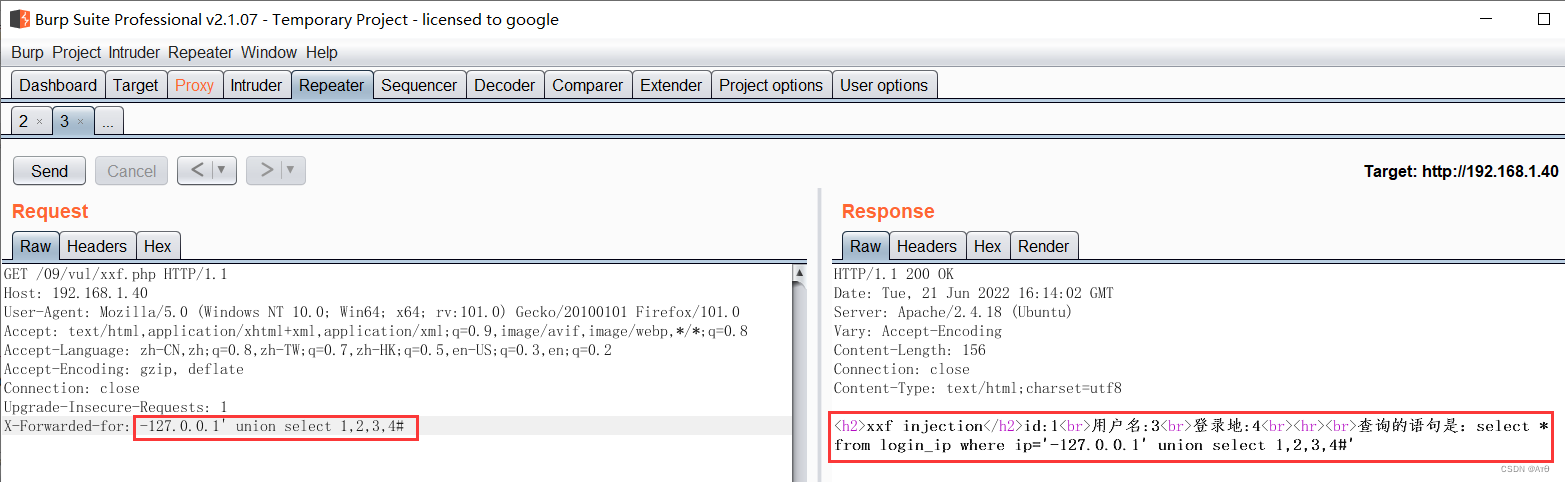Click the Upgrade-Insecure-Requests: 1 line
Screen dimensions: 1565x482
point(116,407)
